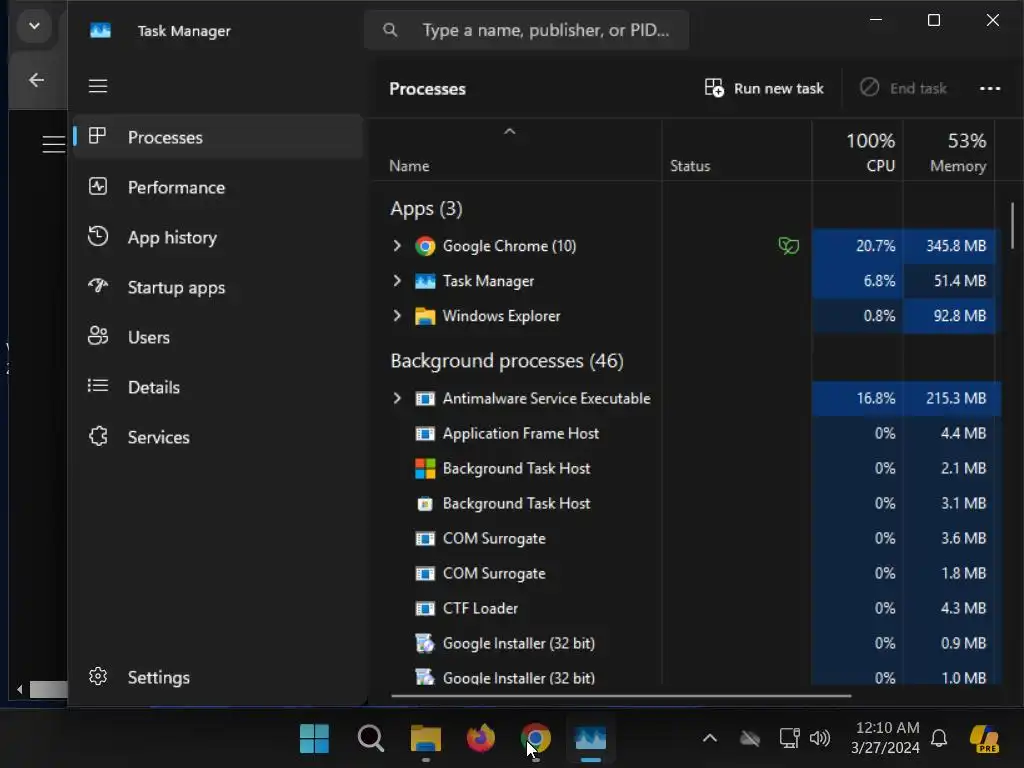Click the CTF Loader process icon

424,609
